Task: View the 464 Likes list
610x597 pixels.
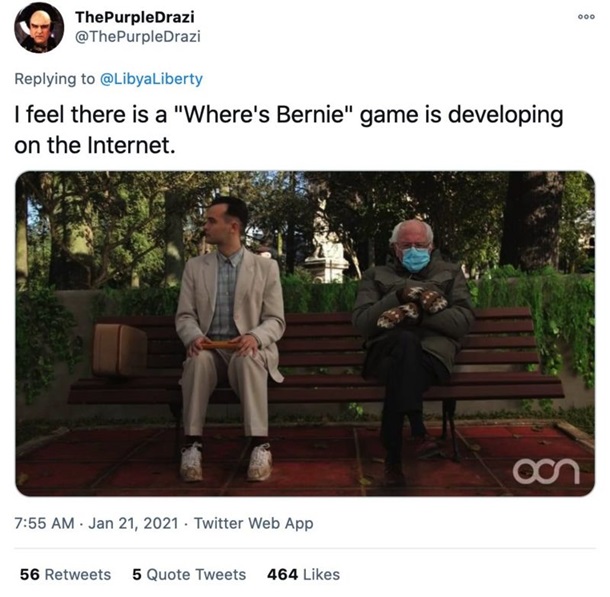Action: coord(304,574)
